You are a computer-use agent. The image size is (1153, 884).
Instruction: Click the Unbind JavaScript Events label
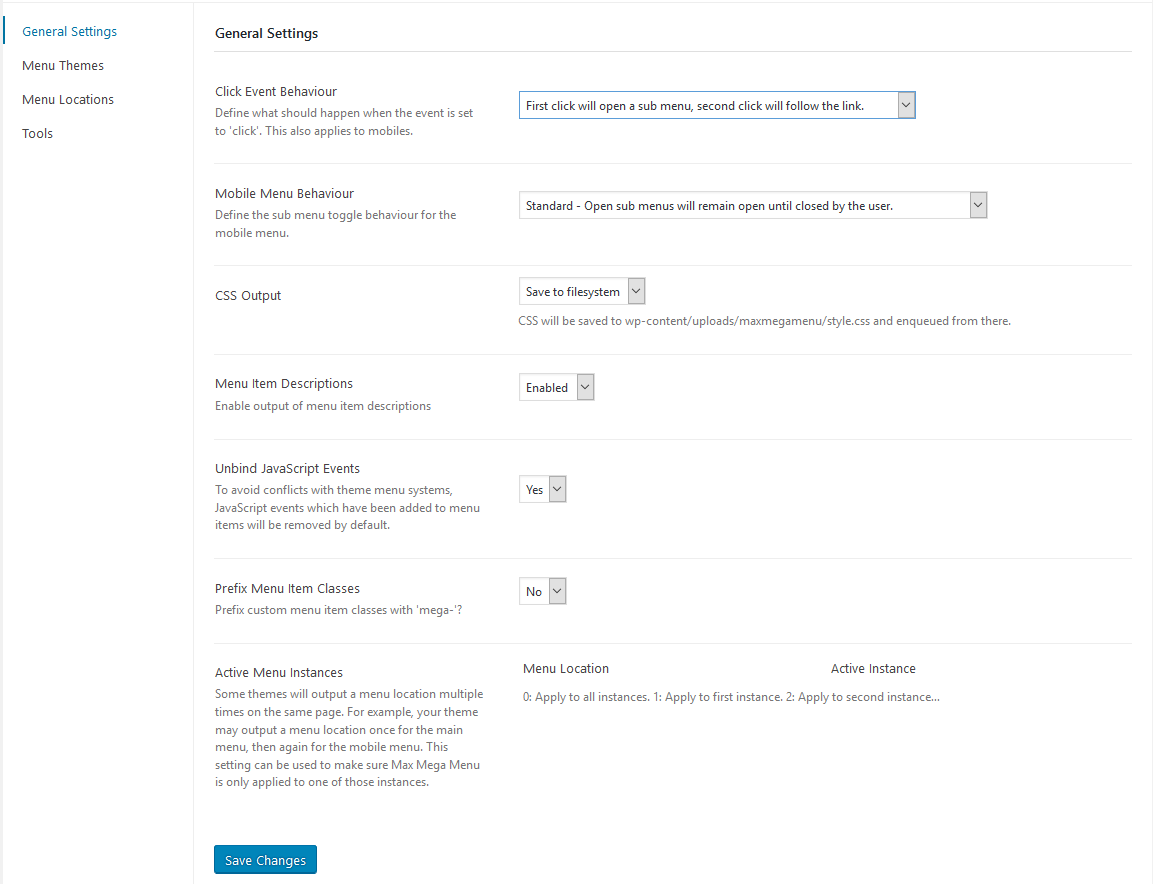(x=288, y=468)
